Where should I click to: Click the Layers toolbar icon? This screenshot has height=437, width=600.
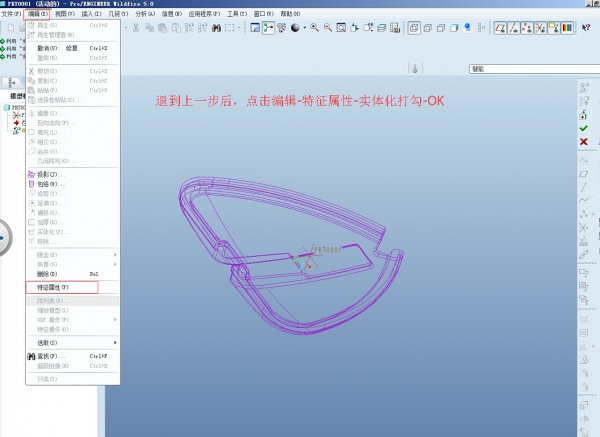pos(382,28)
